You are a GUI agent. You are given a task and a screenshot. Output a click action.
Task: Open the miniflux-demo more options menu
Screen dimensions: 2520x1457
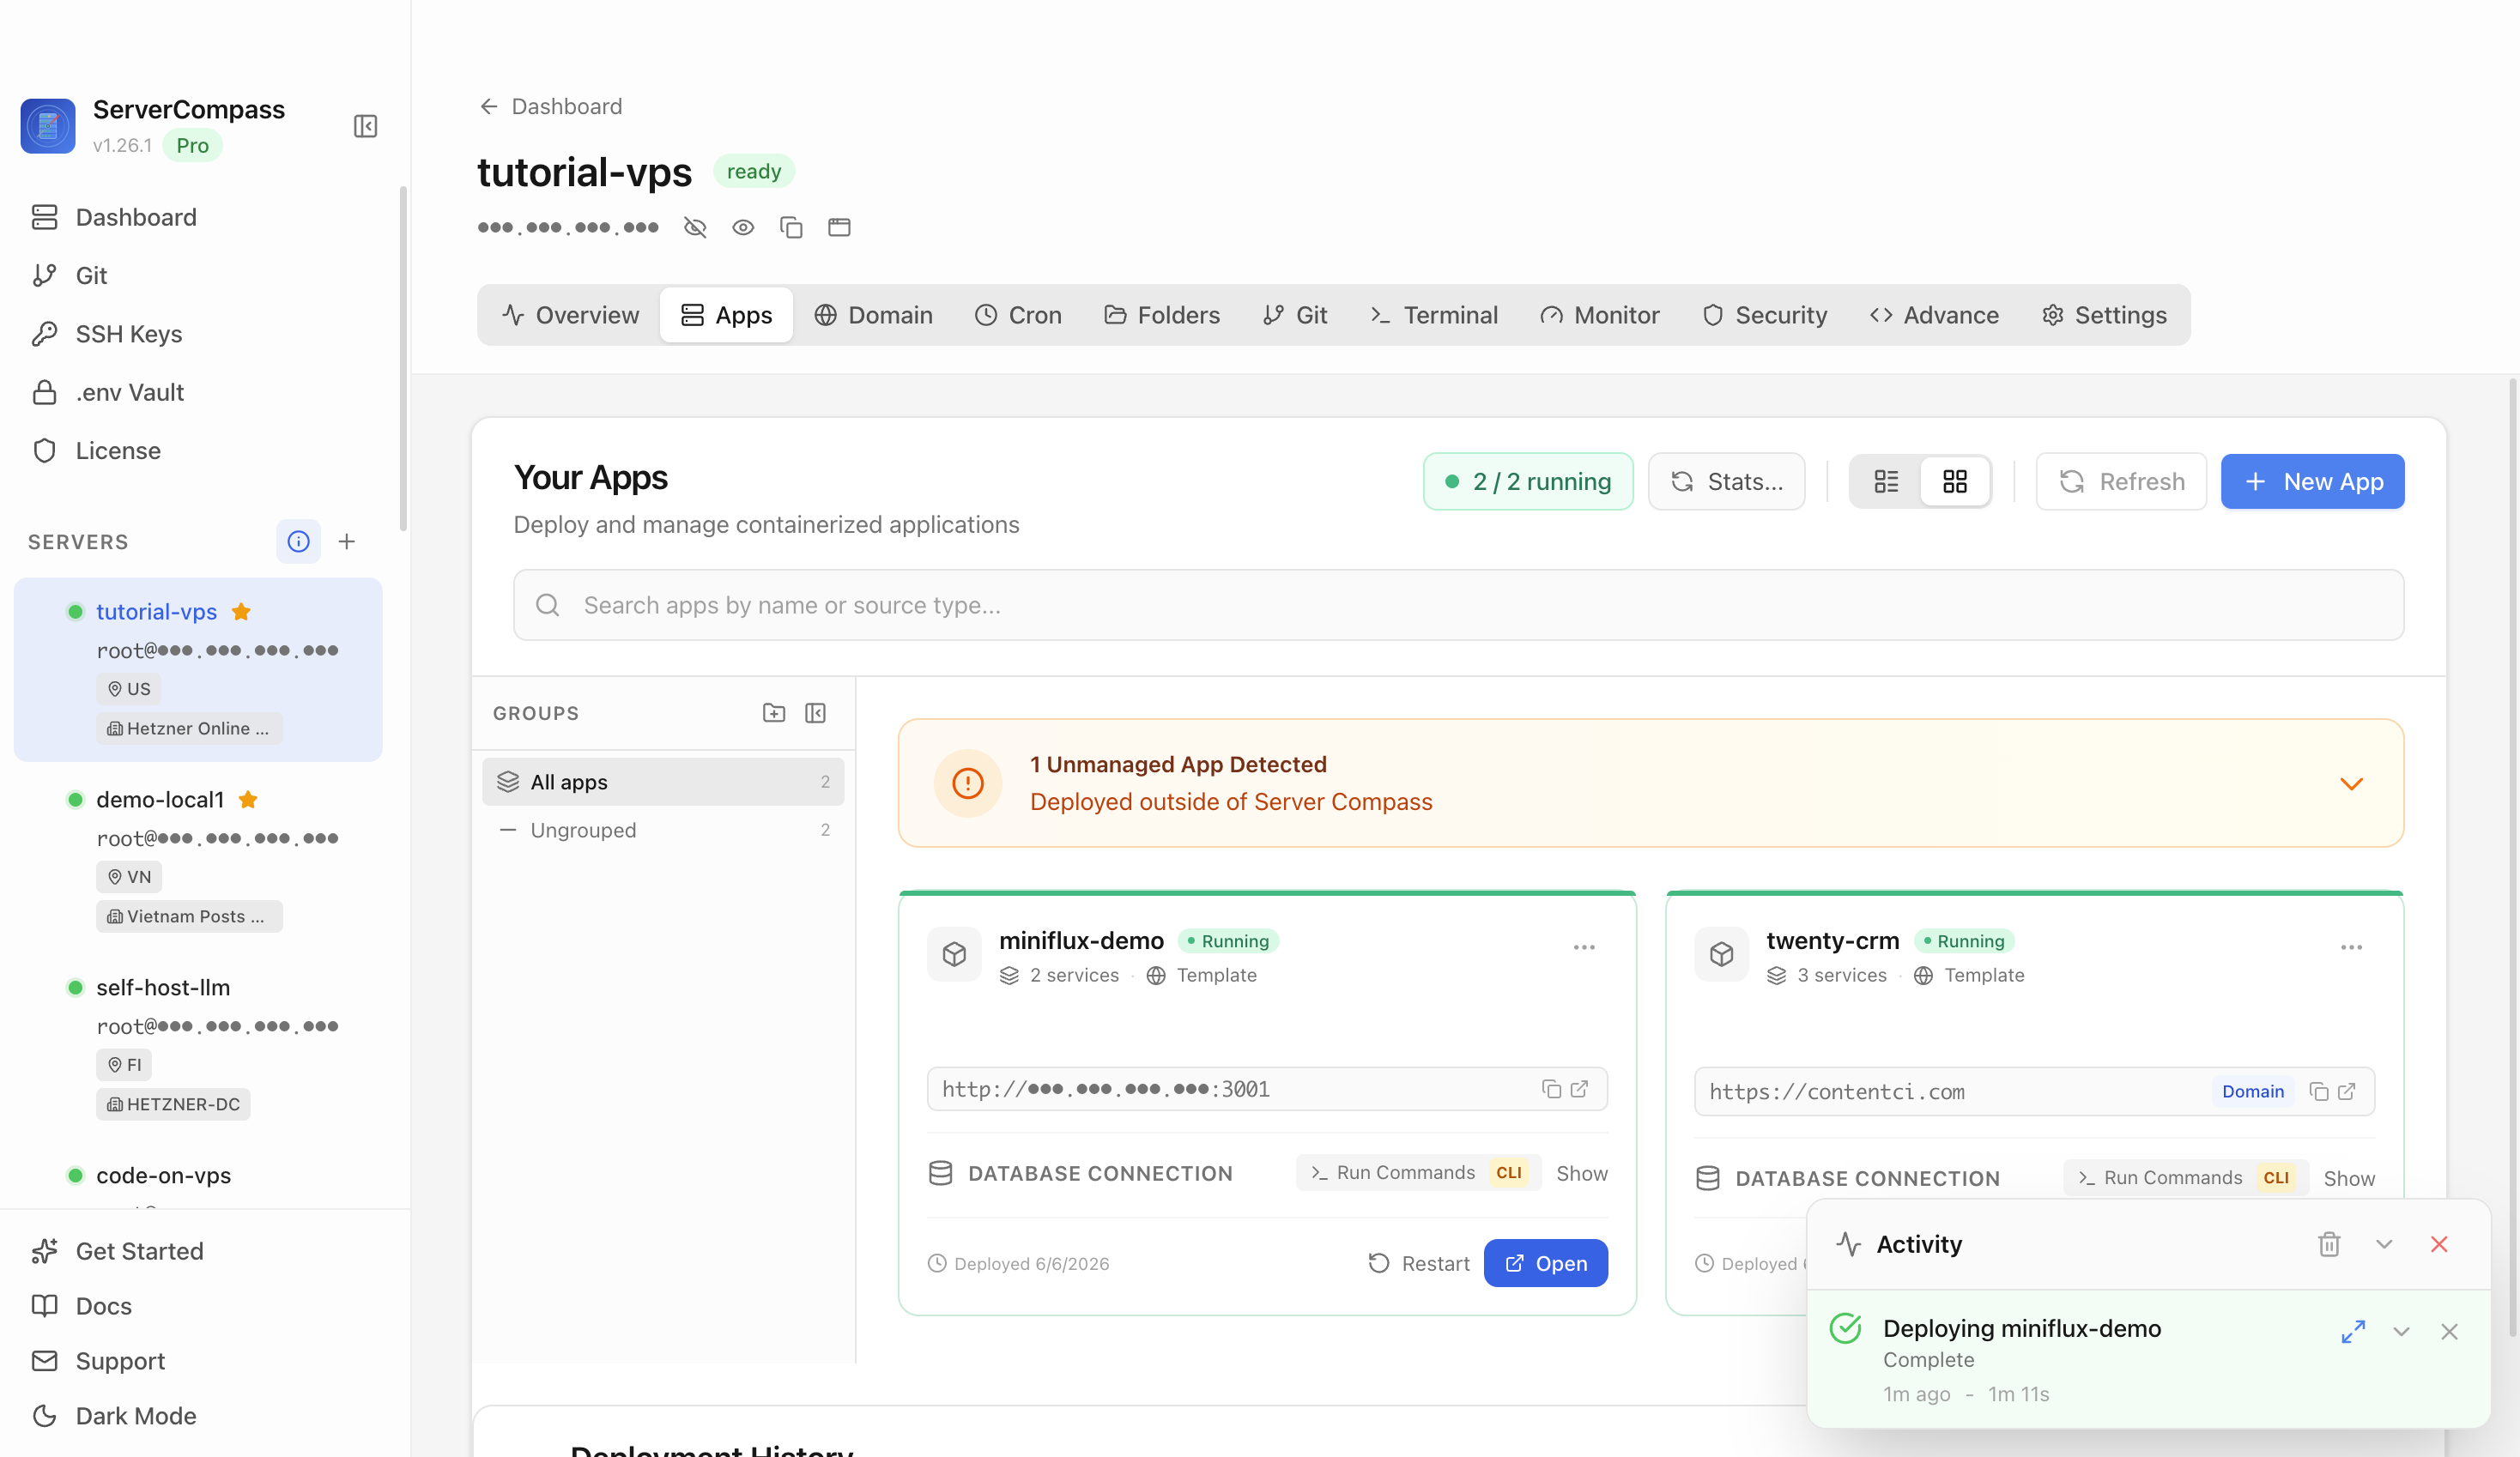tap(1584, 947)
